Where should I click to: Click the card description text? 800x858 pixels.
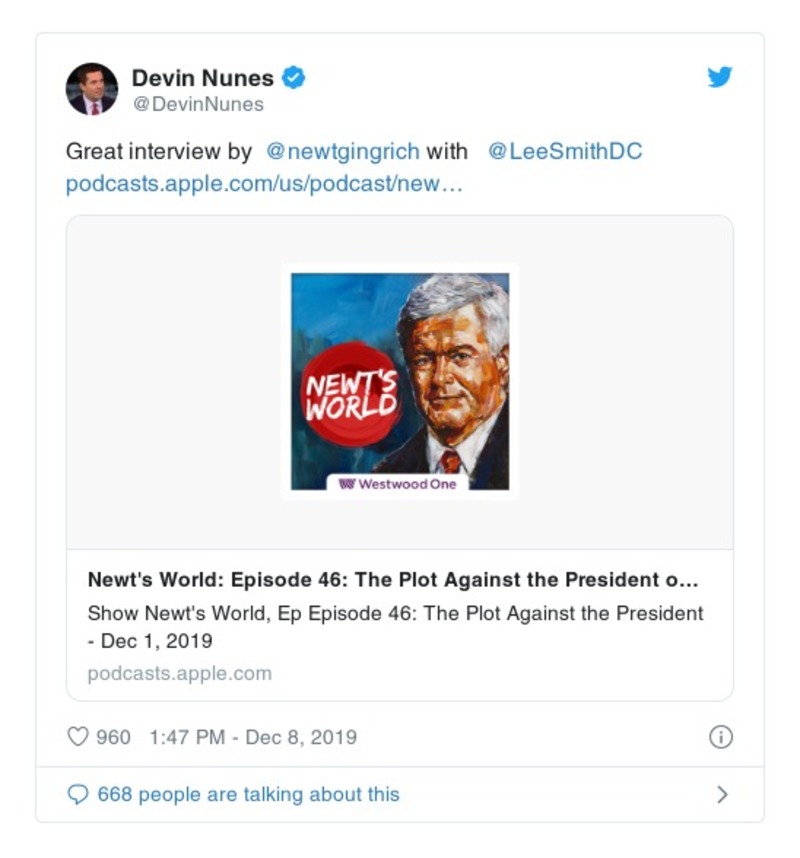click(x=395, y=627)
